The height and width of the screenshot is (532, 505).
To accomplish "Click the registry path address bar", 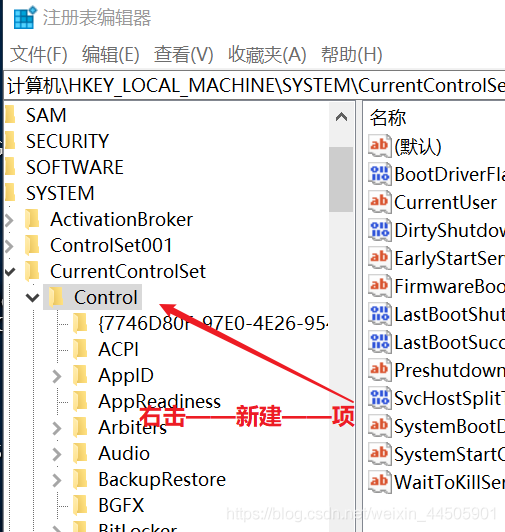I will point(255,86).
